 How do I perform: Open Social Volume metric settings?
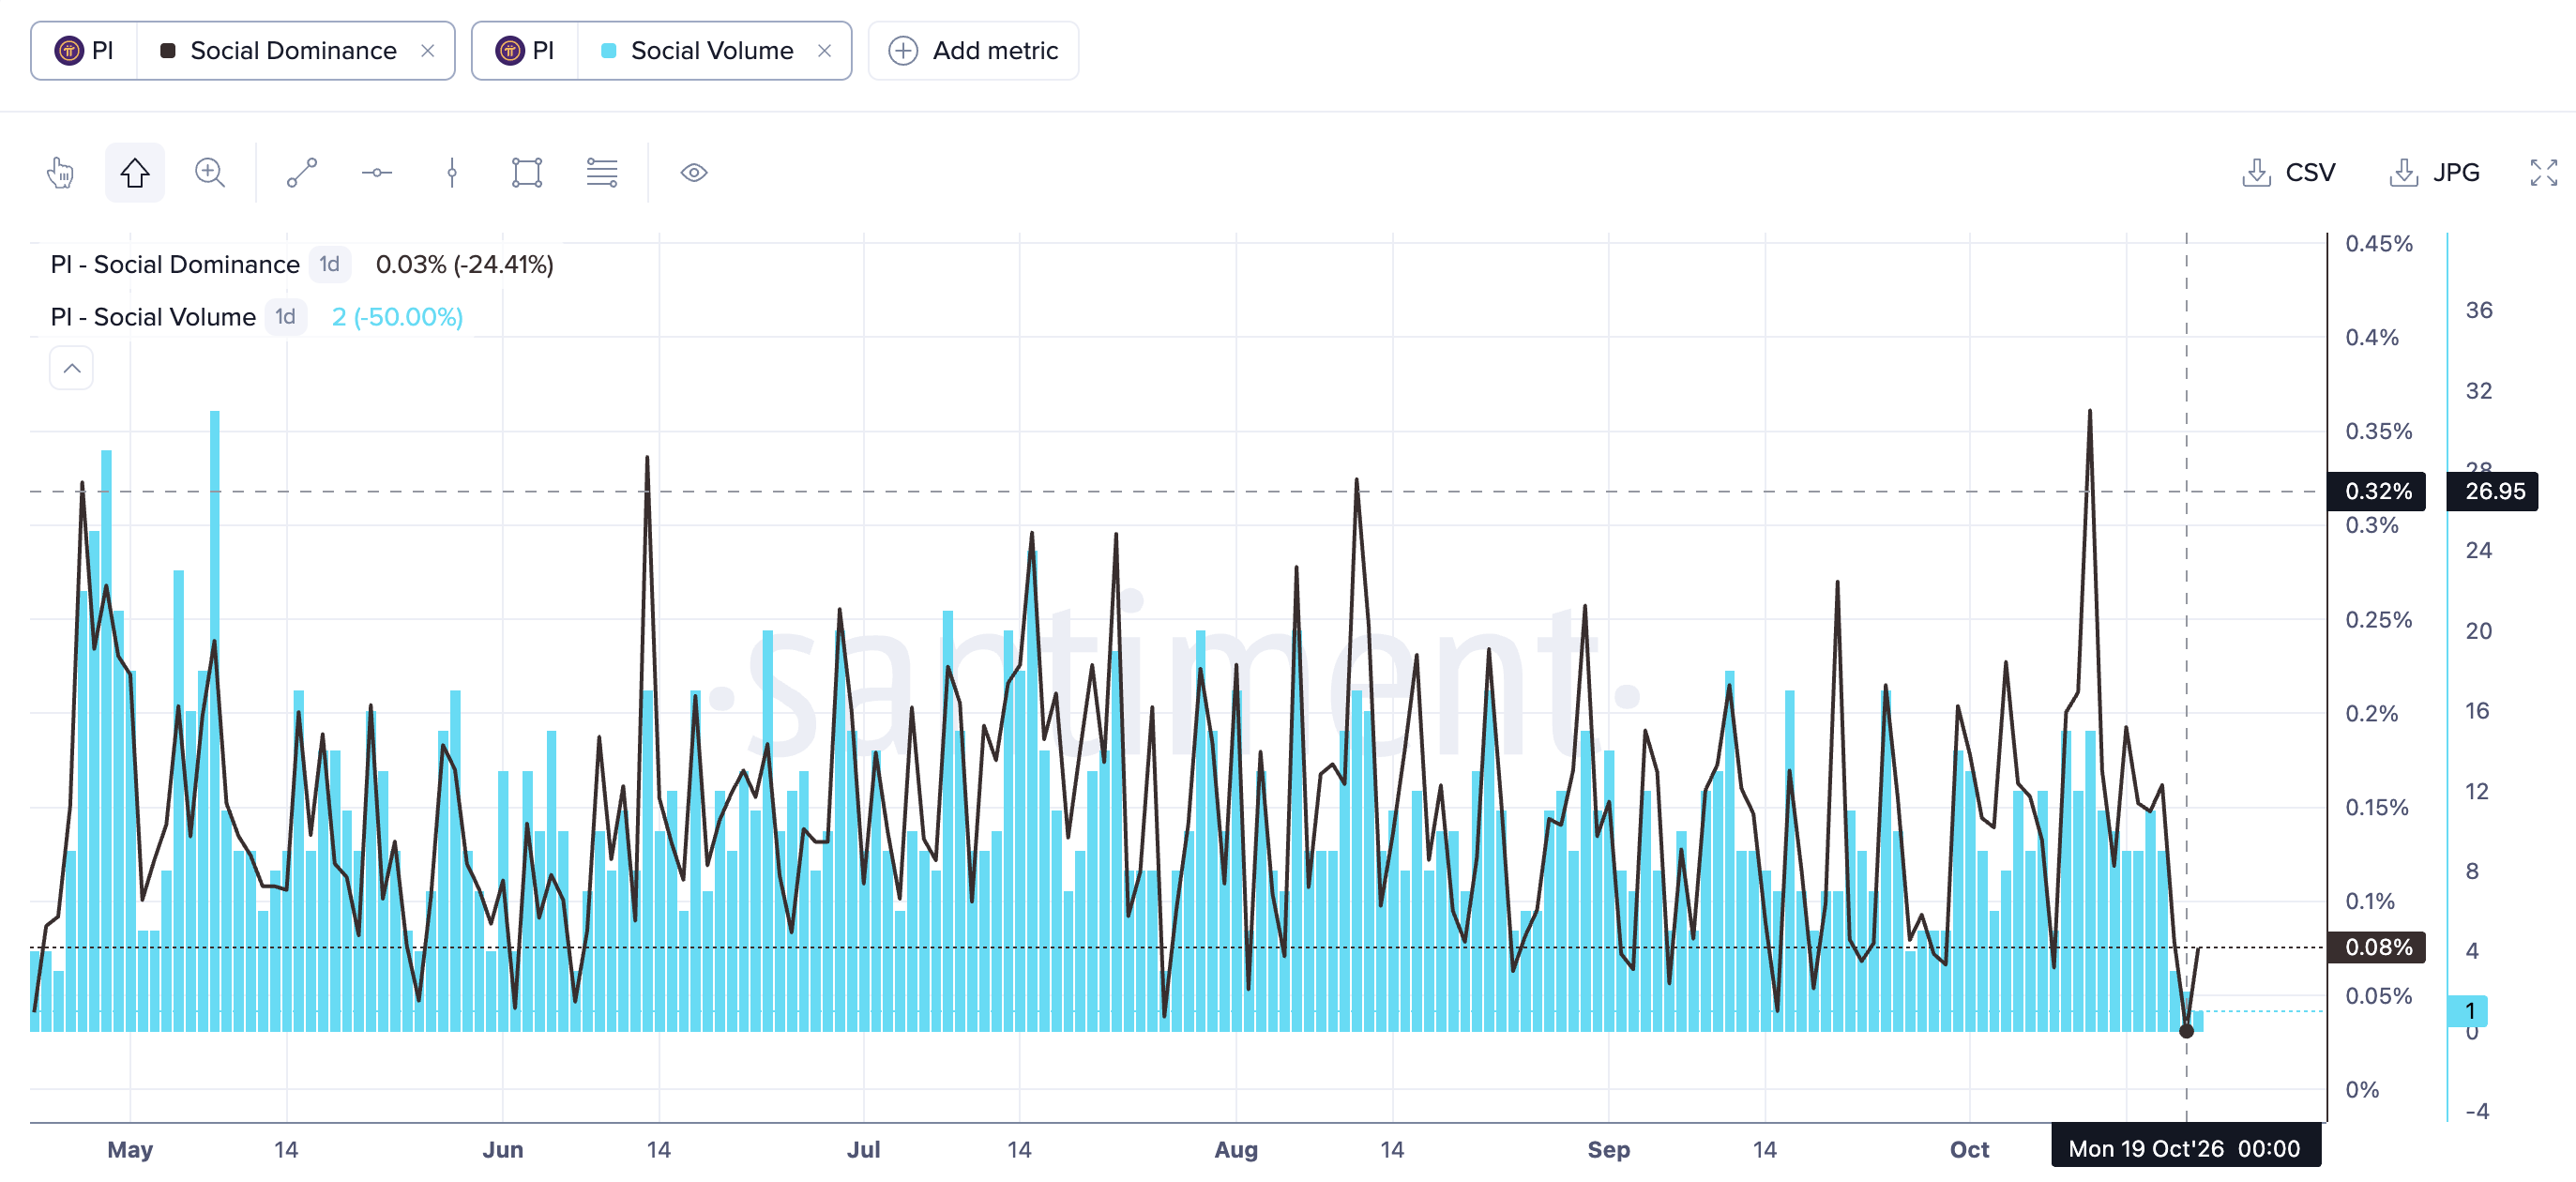point(712,51)
